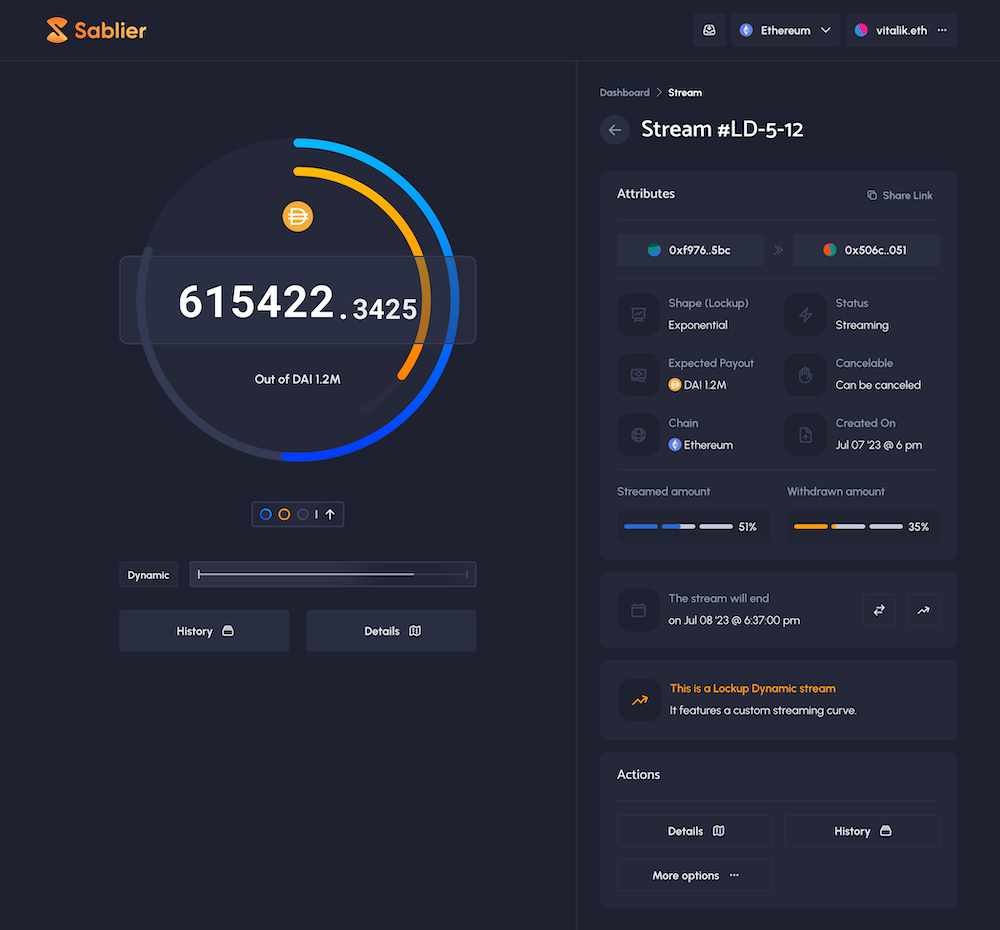Toggle the blue ring display option
1000x930 pixels.
click(266, 514)
